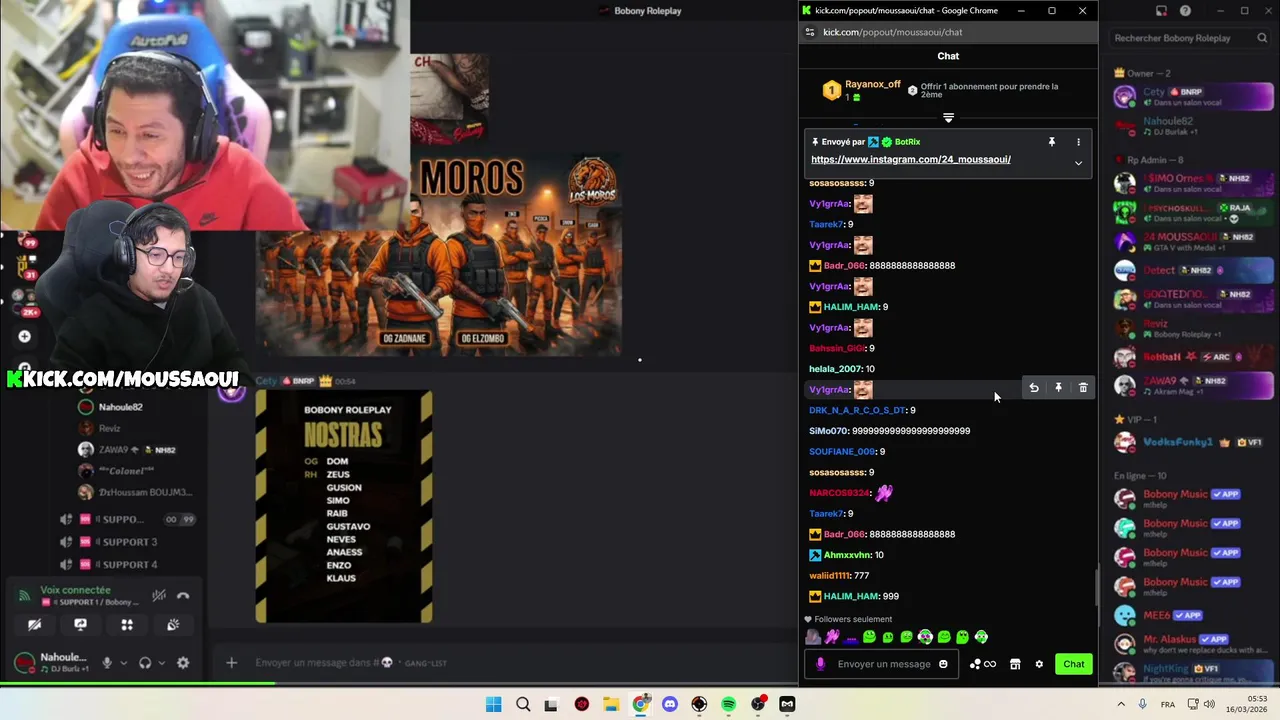Open the three-dot menu on pinned message
Viewport: 1280px width, 720px height.
pos(1078,142)
